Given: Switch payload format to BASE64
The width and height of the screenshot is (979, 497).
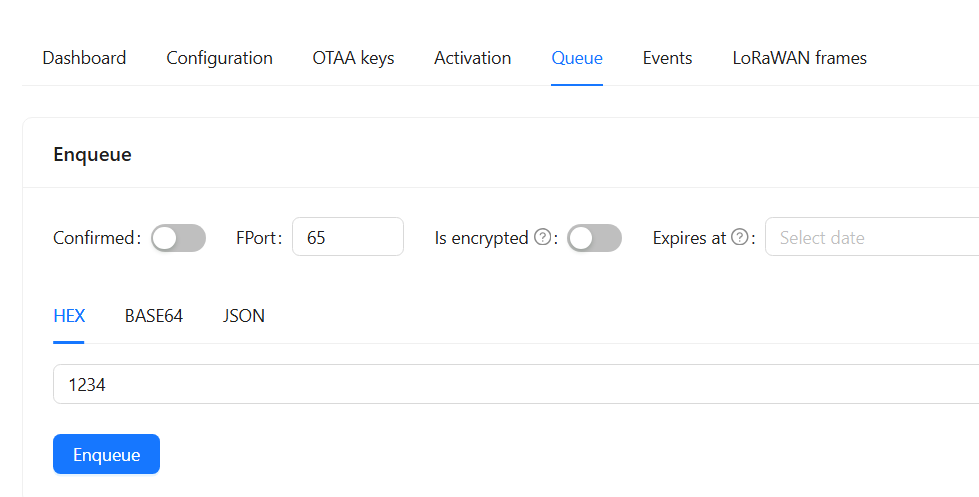Looking at the screenshot, I should pyautogui.click(x=154, y=316).
